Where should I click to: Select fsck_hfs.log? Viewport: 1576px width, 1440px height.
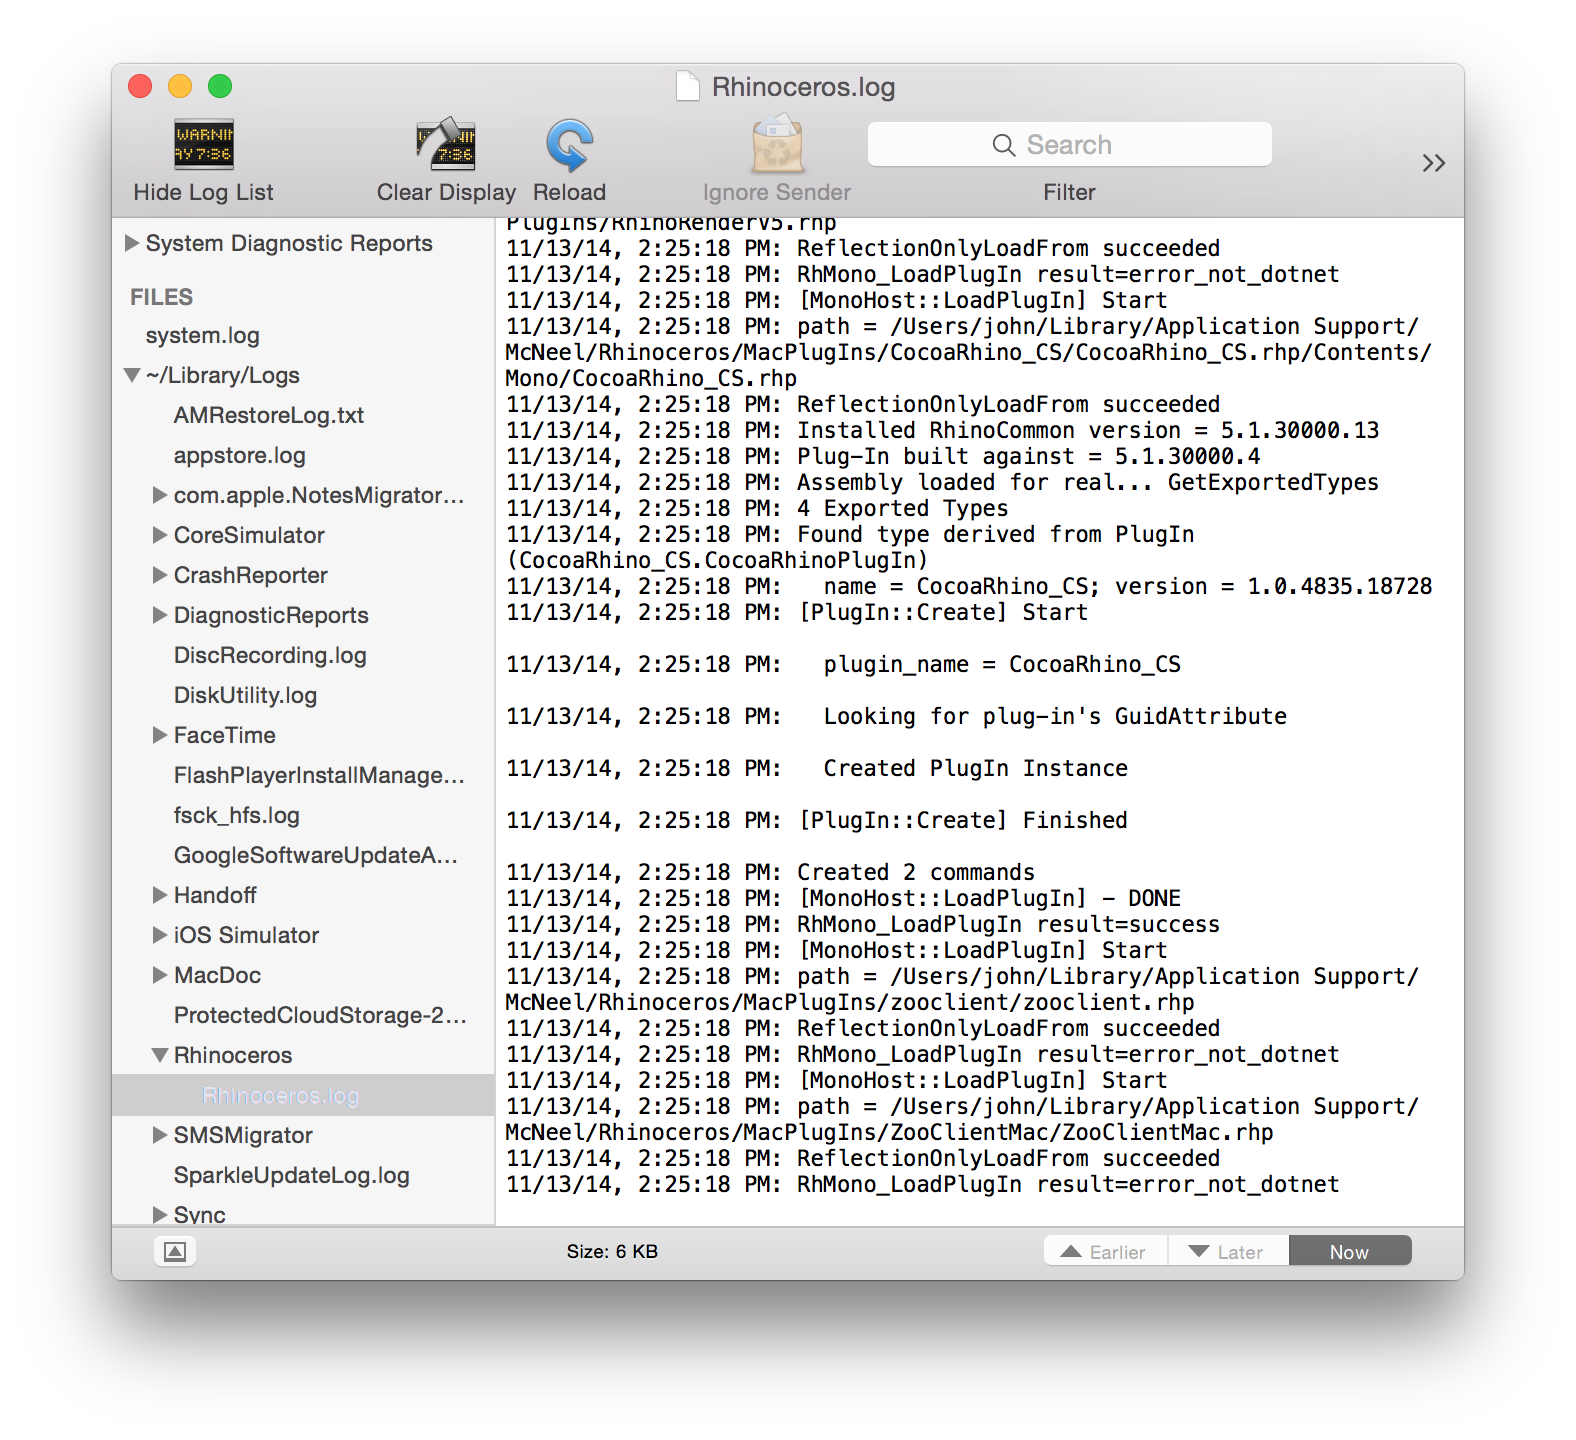pyautogui.click(x=237, y=816)
